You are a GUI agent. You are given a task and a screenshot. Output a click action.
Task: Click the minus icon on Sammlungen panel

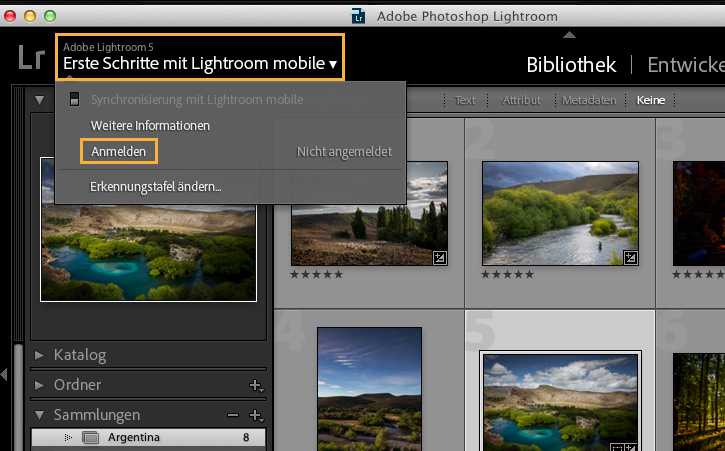point(233,415)
